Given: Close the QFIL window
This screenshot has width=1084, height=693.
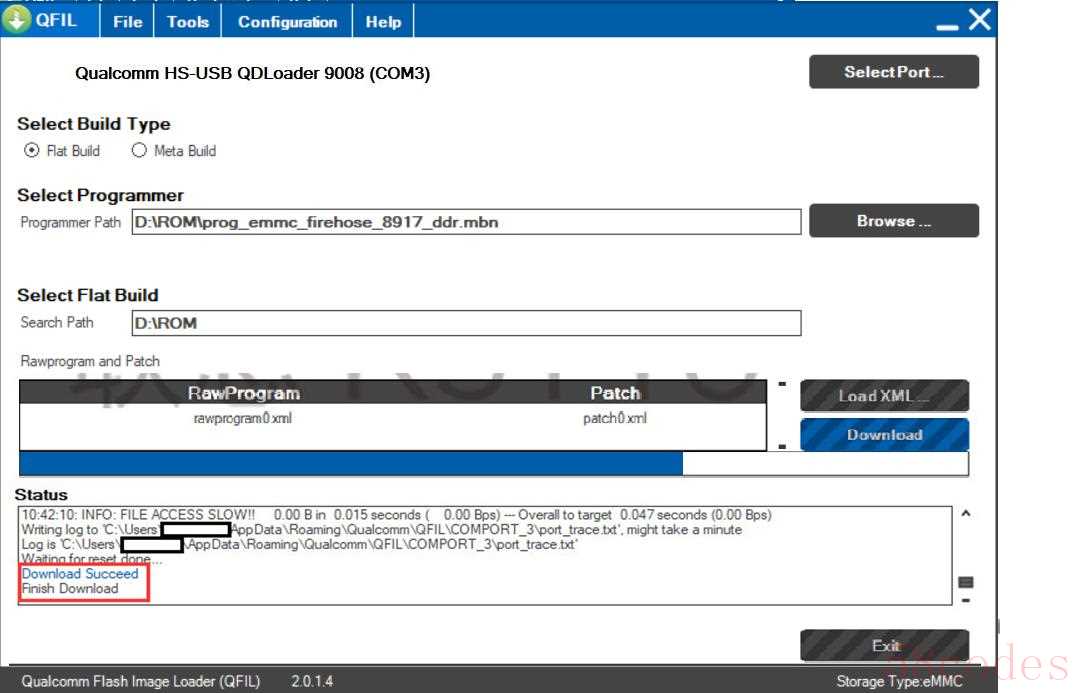Looking at the screenshot, I should tap(980, 20).
